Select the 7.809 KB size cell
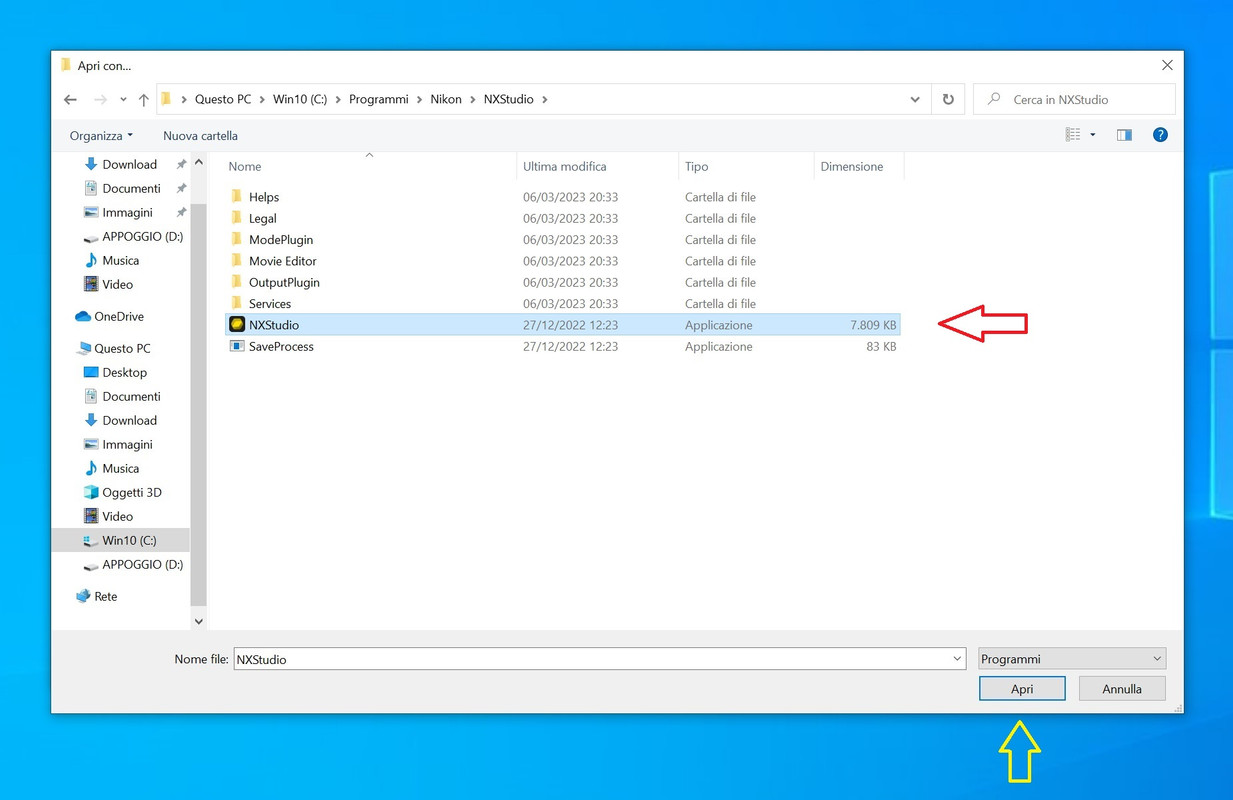Viewport: 1233px width, 800px height. (x=873, y=325)
